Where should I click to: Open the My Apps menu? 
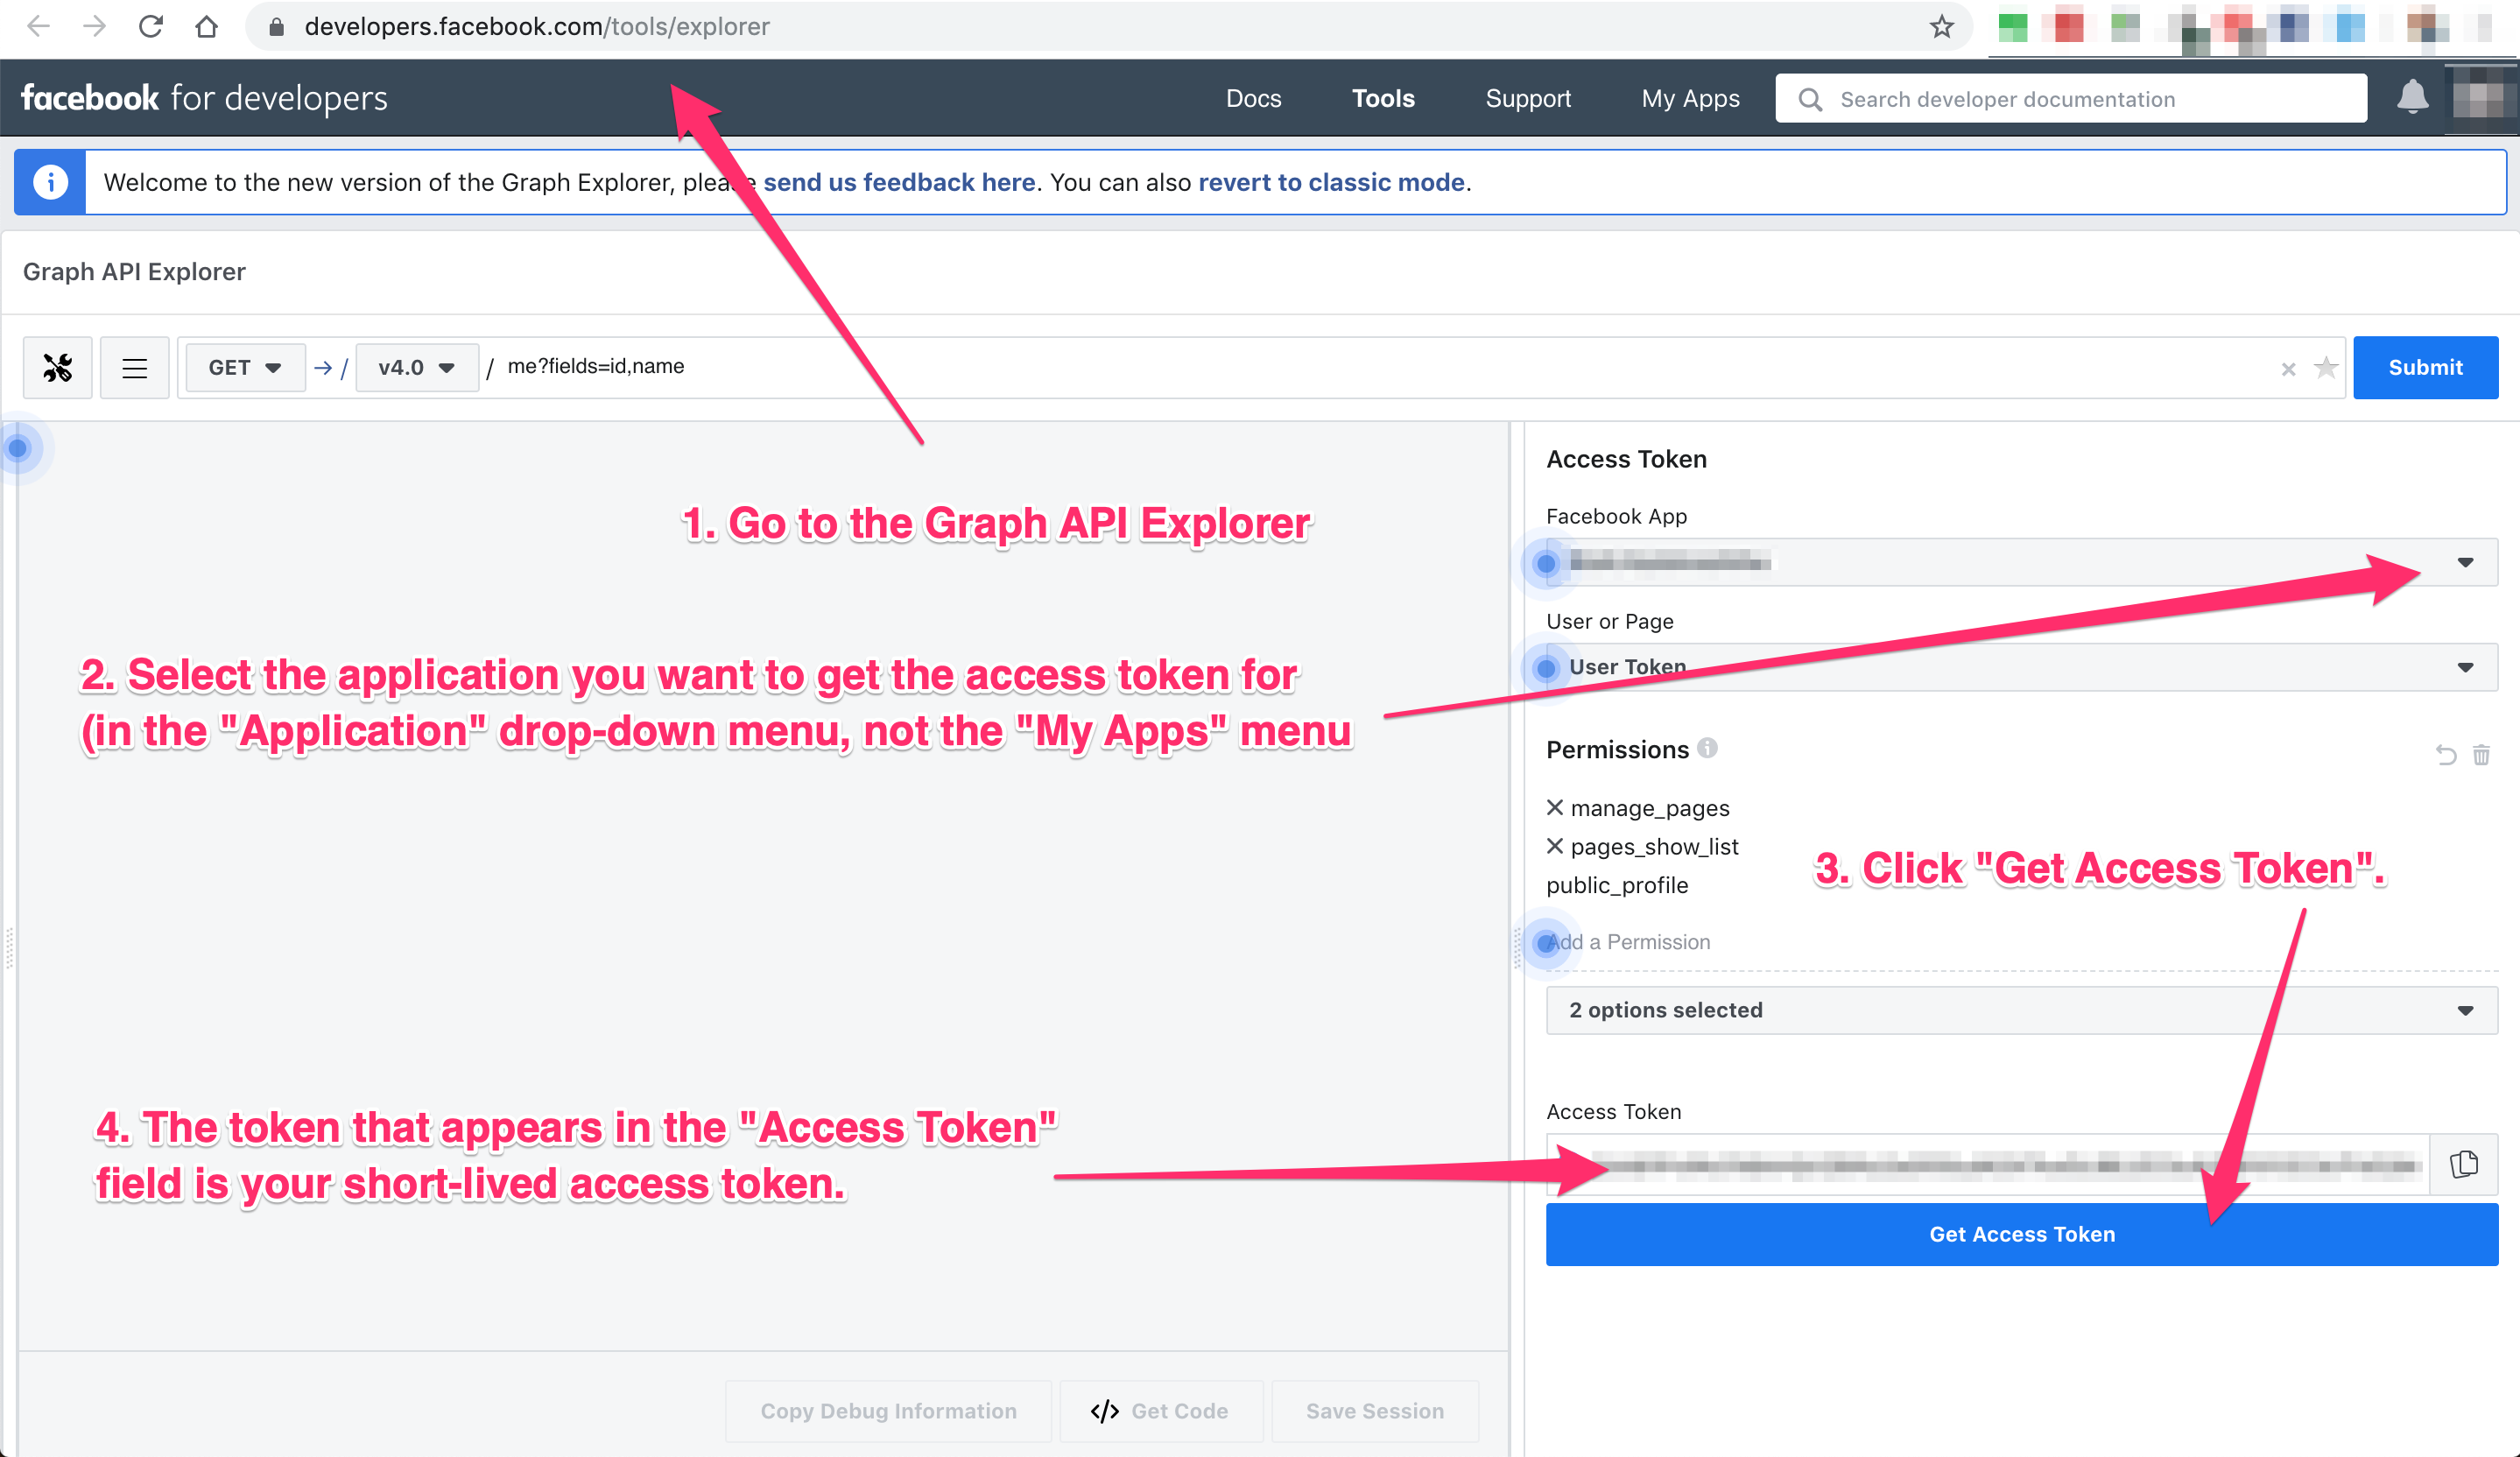pos(1690,98)
